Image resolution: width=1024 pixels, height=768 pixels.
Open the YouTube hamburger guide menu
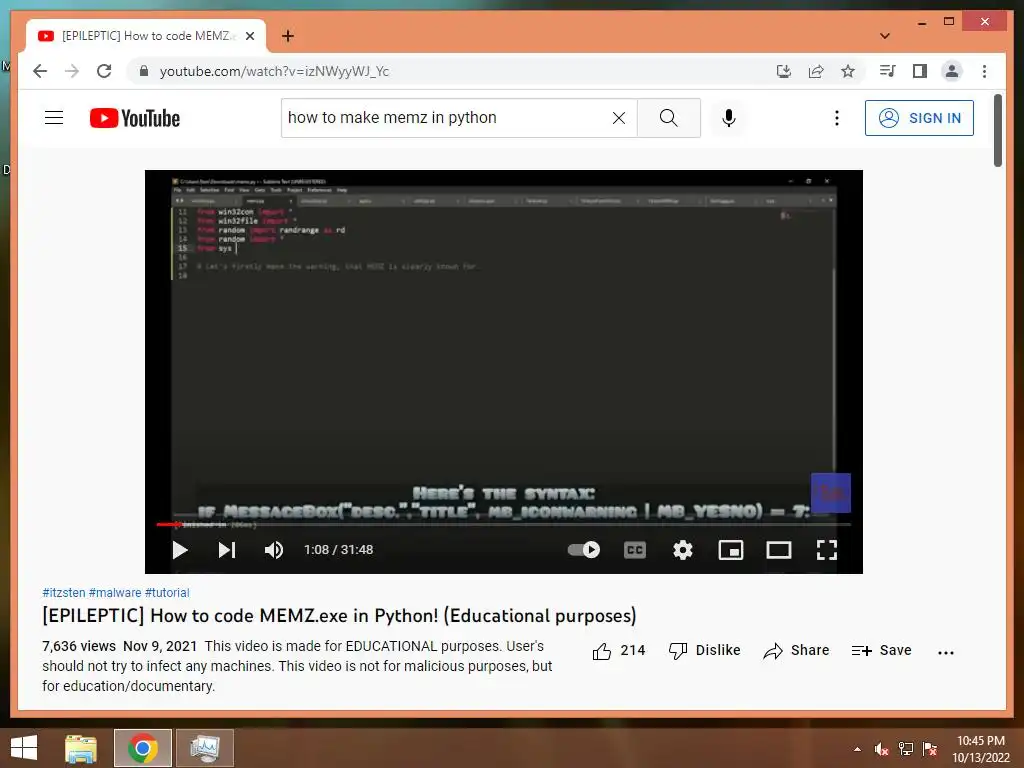coord(54,118)
